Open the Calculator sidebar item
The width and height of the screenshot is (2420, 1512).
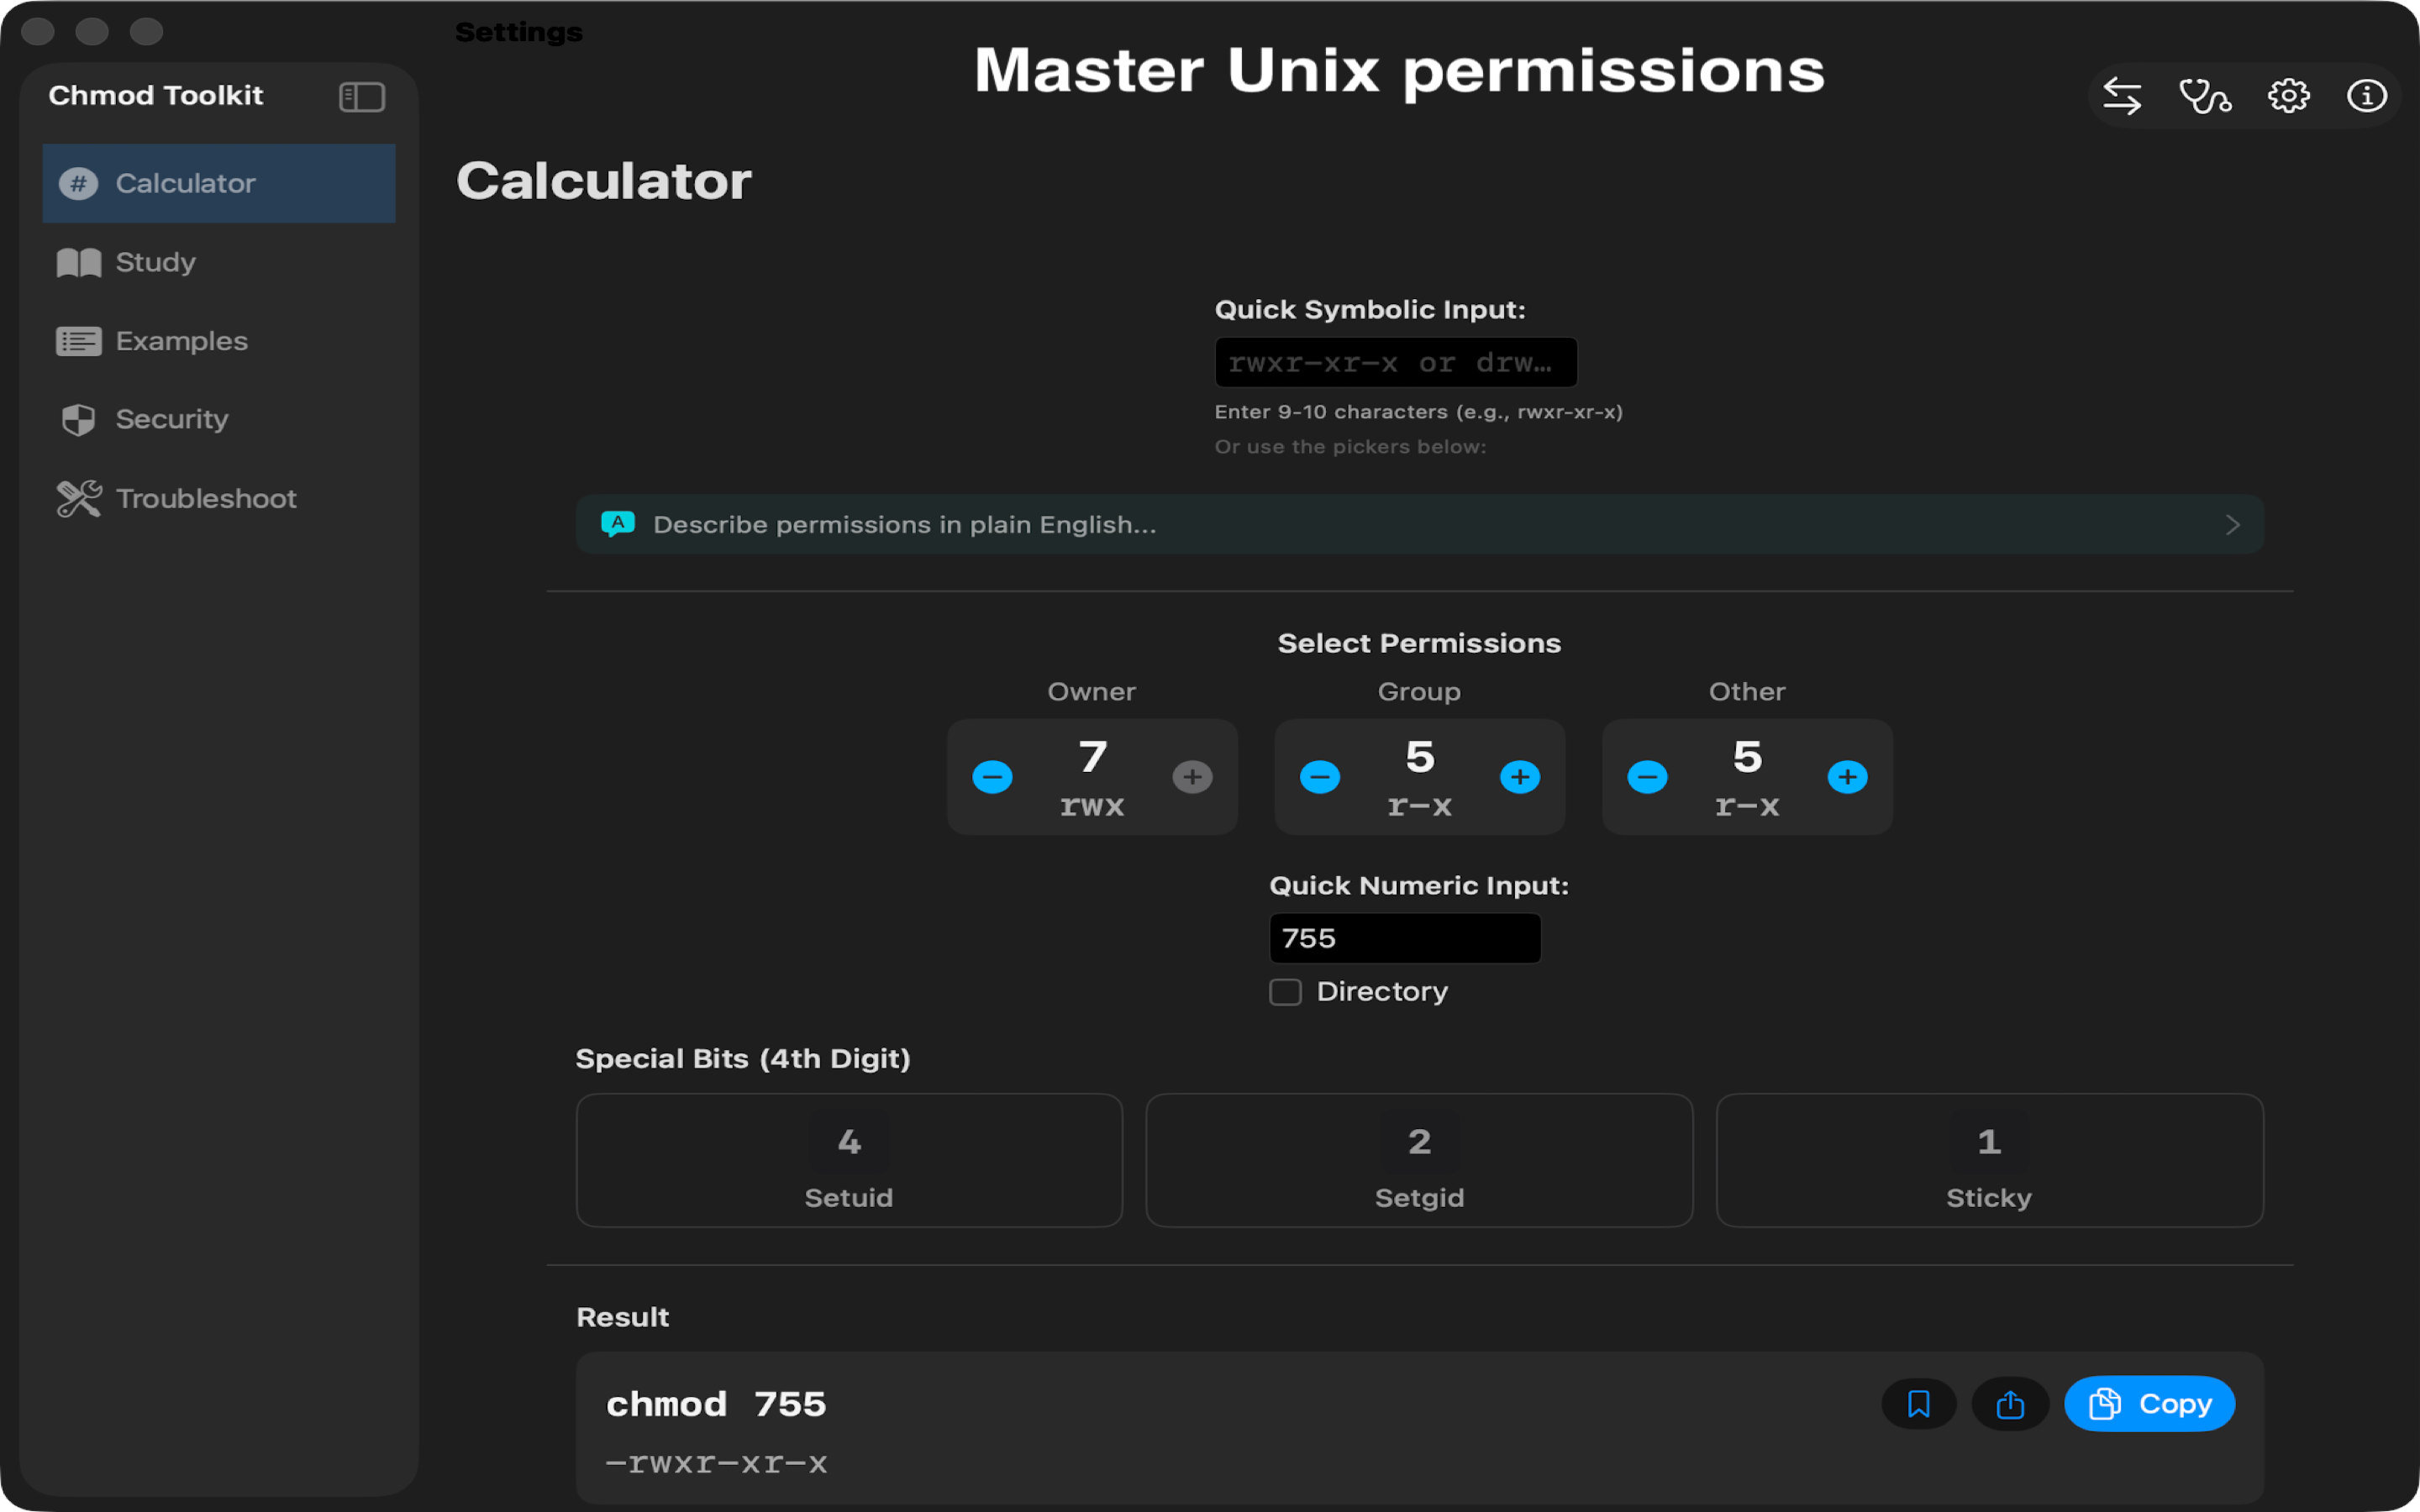[x=219, y=183]
